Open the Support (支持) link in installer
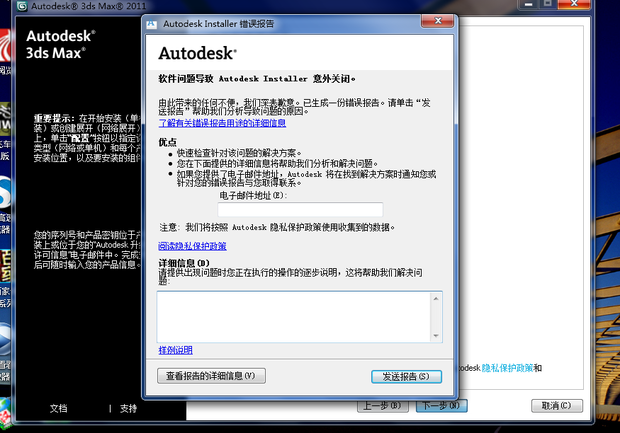The image size is (620, 433). tap(129, 408)
